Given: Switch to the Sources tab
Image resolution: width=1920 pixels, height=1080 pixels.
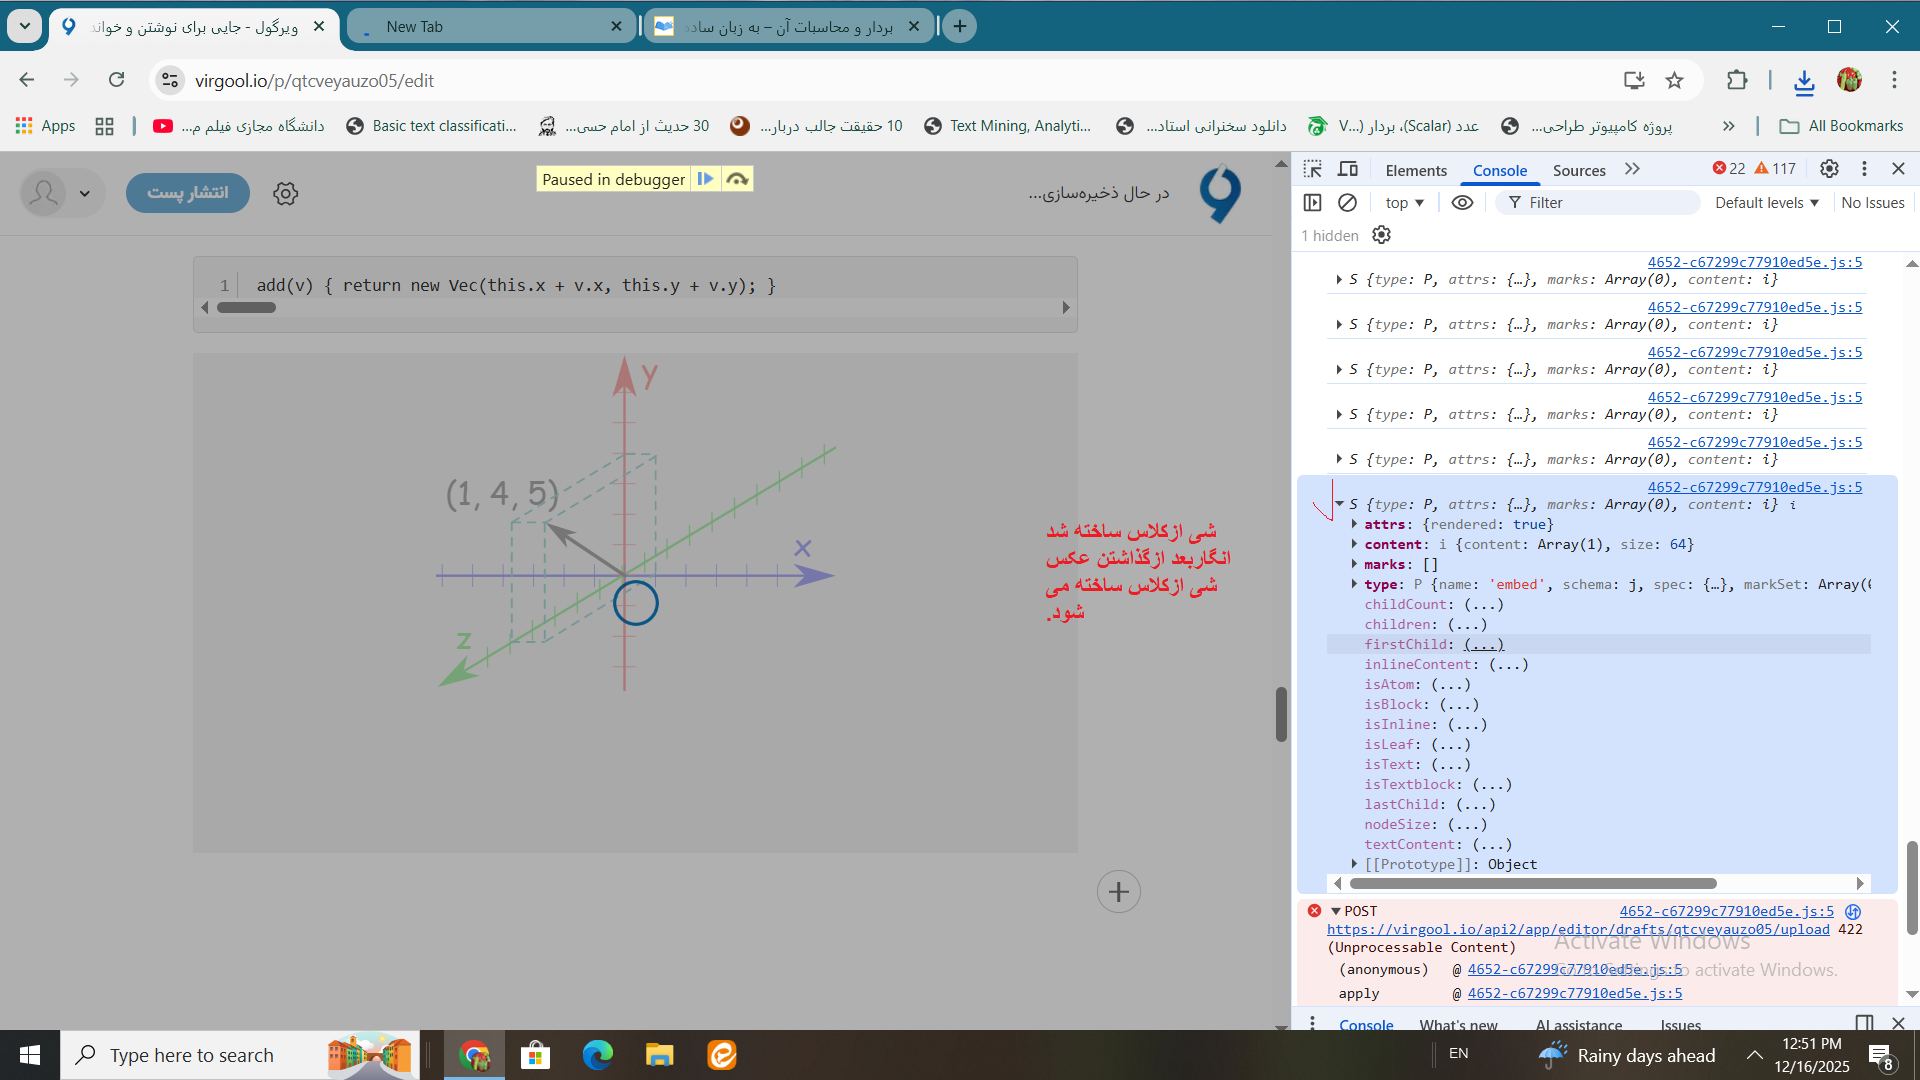Looking at the screenshot, I should pyautogui.click(x=1578, y=170).
